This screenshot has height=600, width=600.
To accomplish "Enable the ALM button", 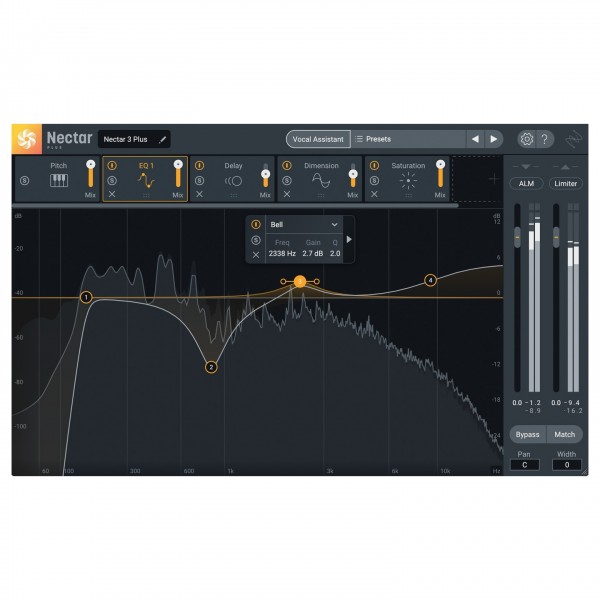I will (x=526, y=184).
